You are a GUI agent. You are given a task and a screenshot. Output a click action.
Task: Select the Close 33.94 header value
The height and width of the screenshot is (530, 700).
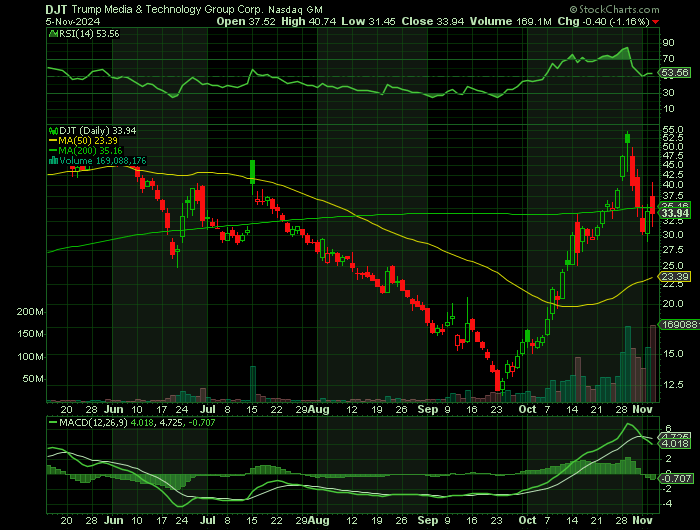433,21
